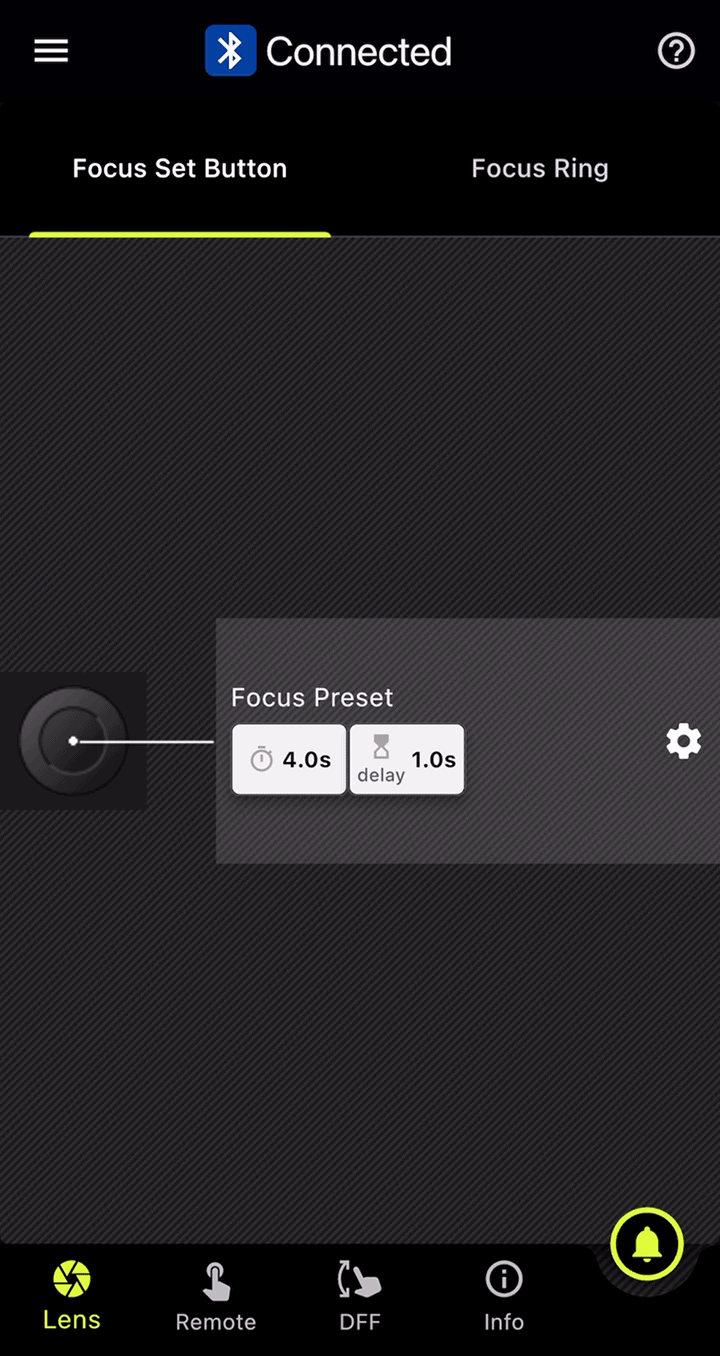Click the stopwatch icon beside 4.0s
The height and width of the screenshot is (1356, 720).
(x=262, y=760)
